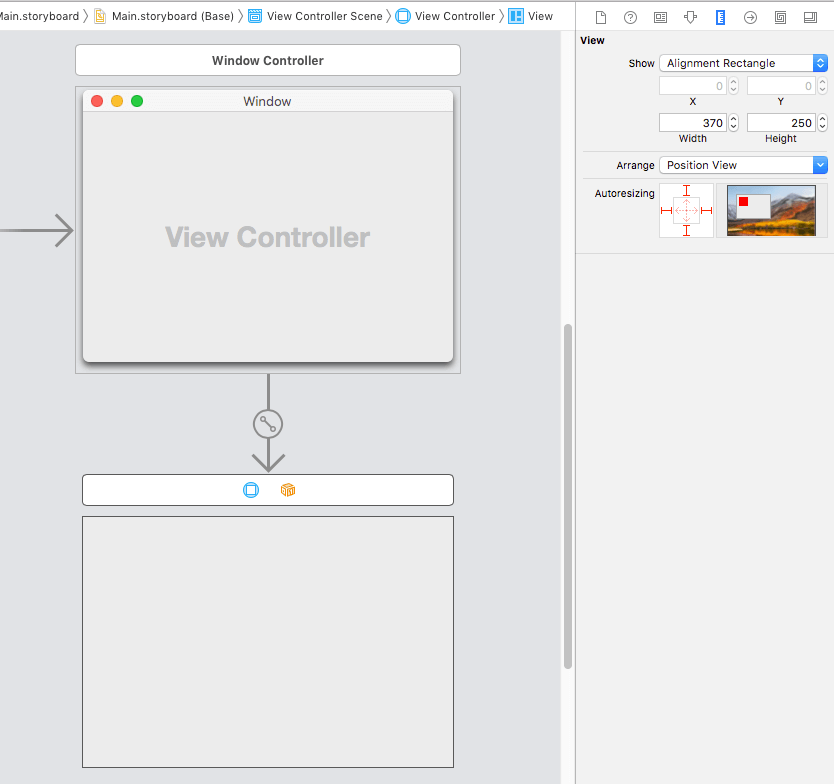This screenshot has height=784, width=834.
Task: Switch to the Identity inspector
Action: click(660, 17)
